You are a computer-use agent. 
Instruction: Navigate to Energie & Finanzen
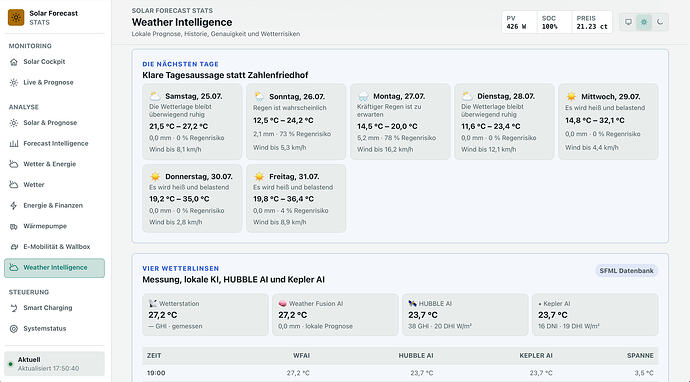point(55,206)
